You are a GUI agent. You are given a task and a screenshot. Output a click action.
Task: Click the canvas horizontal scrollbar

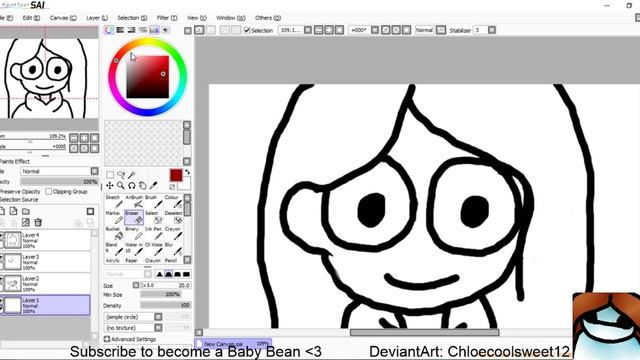click(x=424, y=332)
